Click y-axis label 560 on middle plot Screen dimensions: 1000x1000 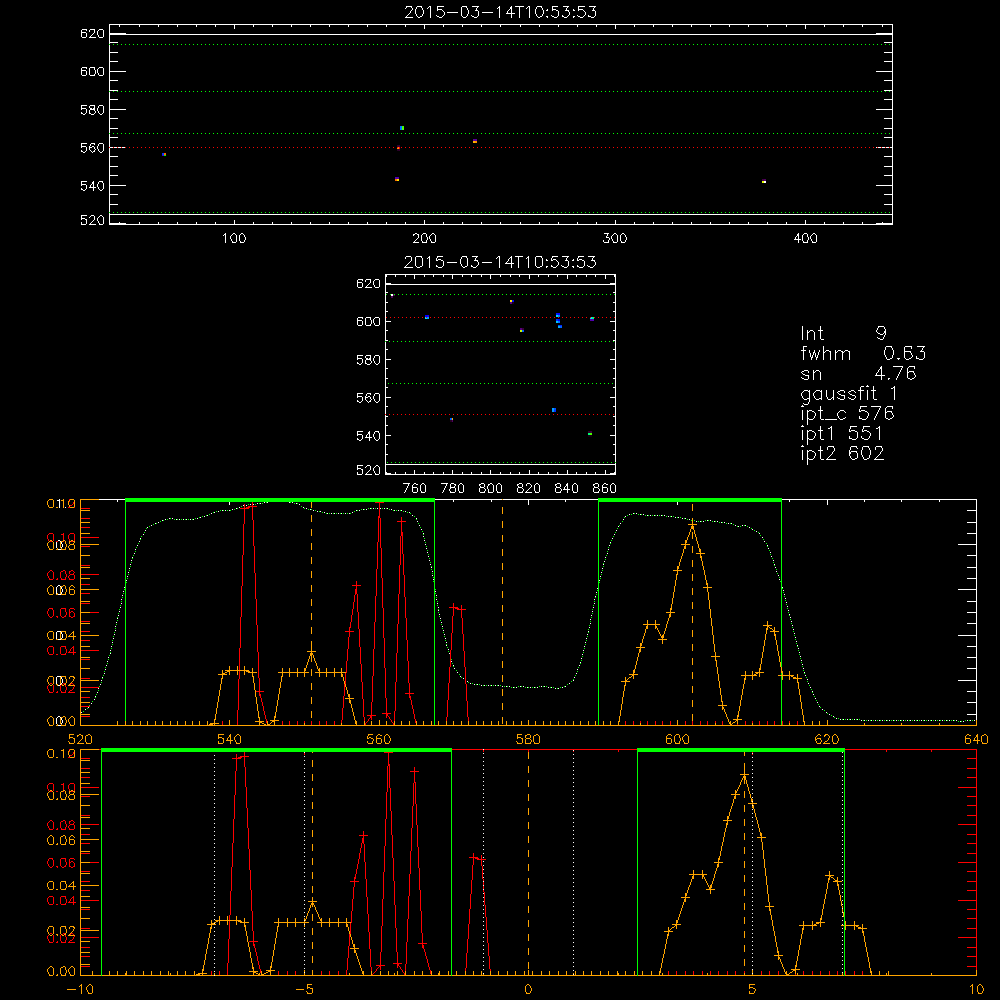tap(368, 398)
